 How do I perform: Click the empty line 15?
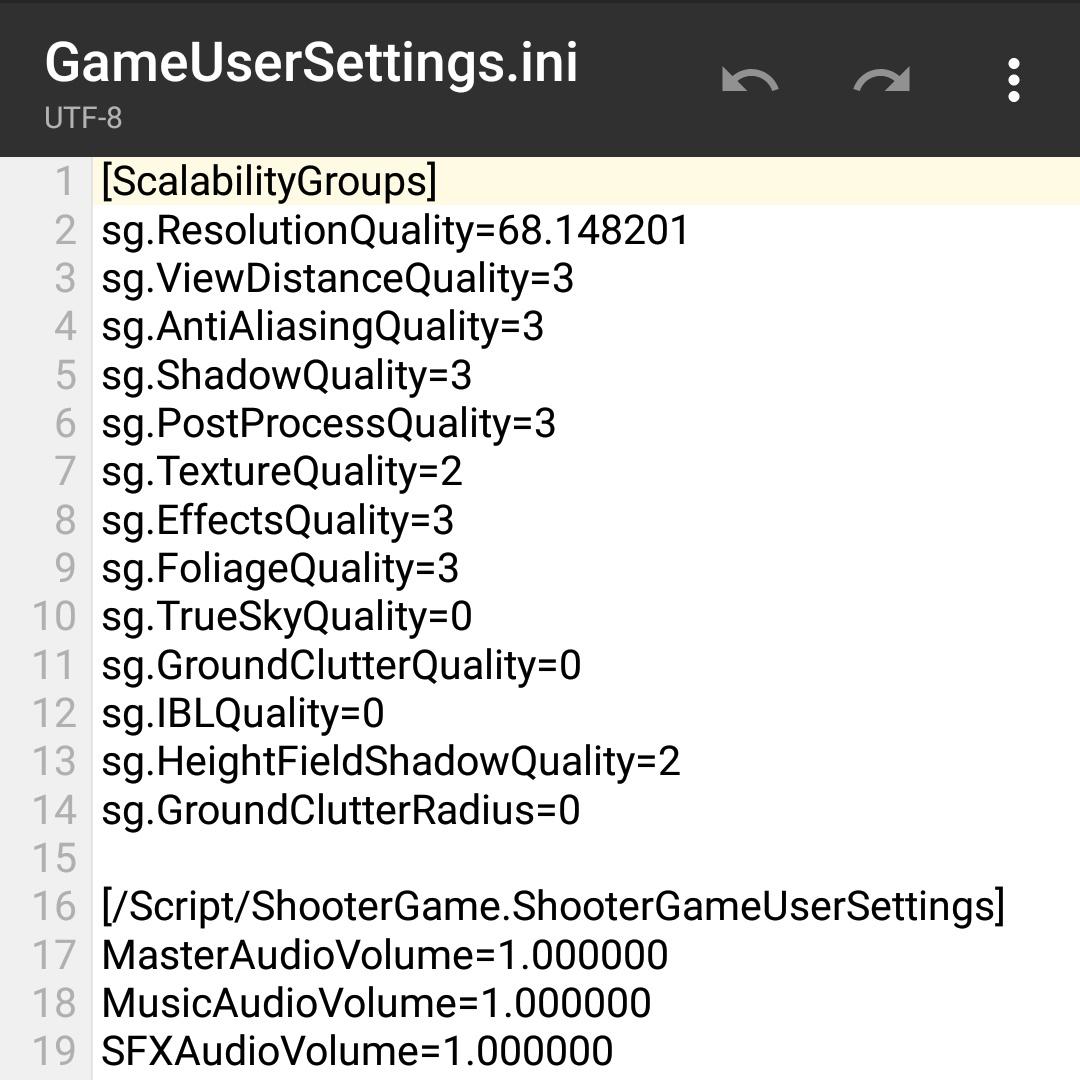500,859
